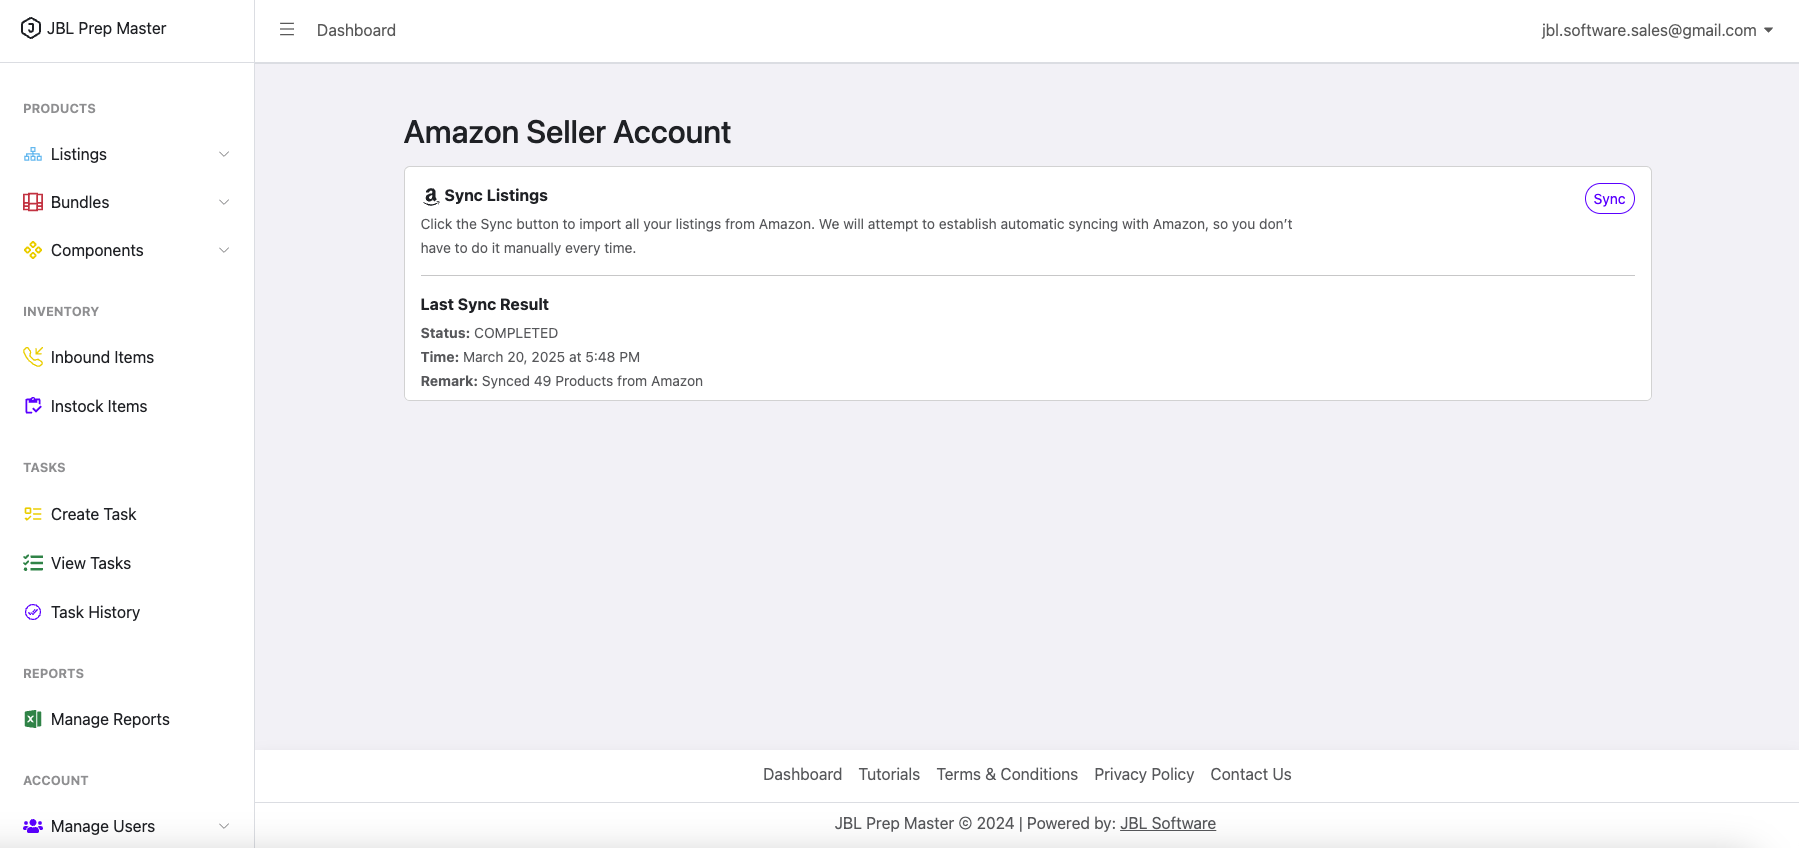Click the PRODUCTS section label

[59, 108]
